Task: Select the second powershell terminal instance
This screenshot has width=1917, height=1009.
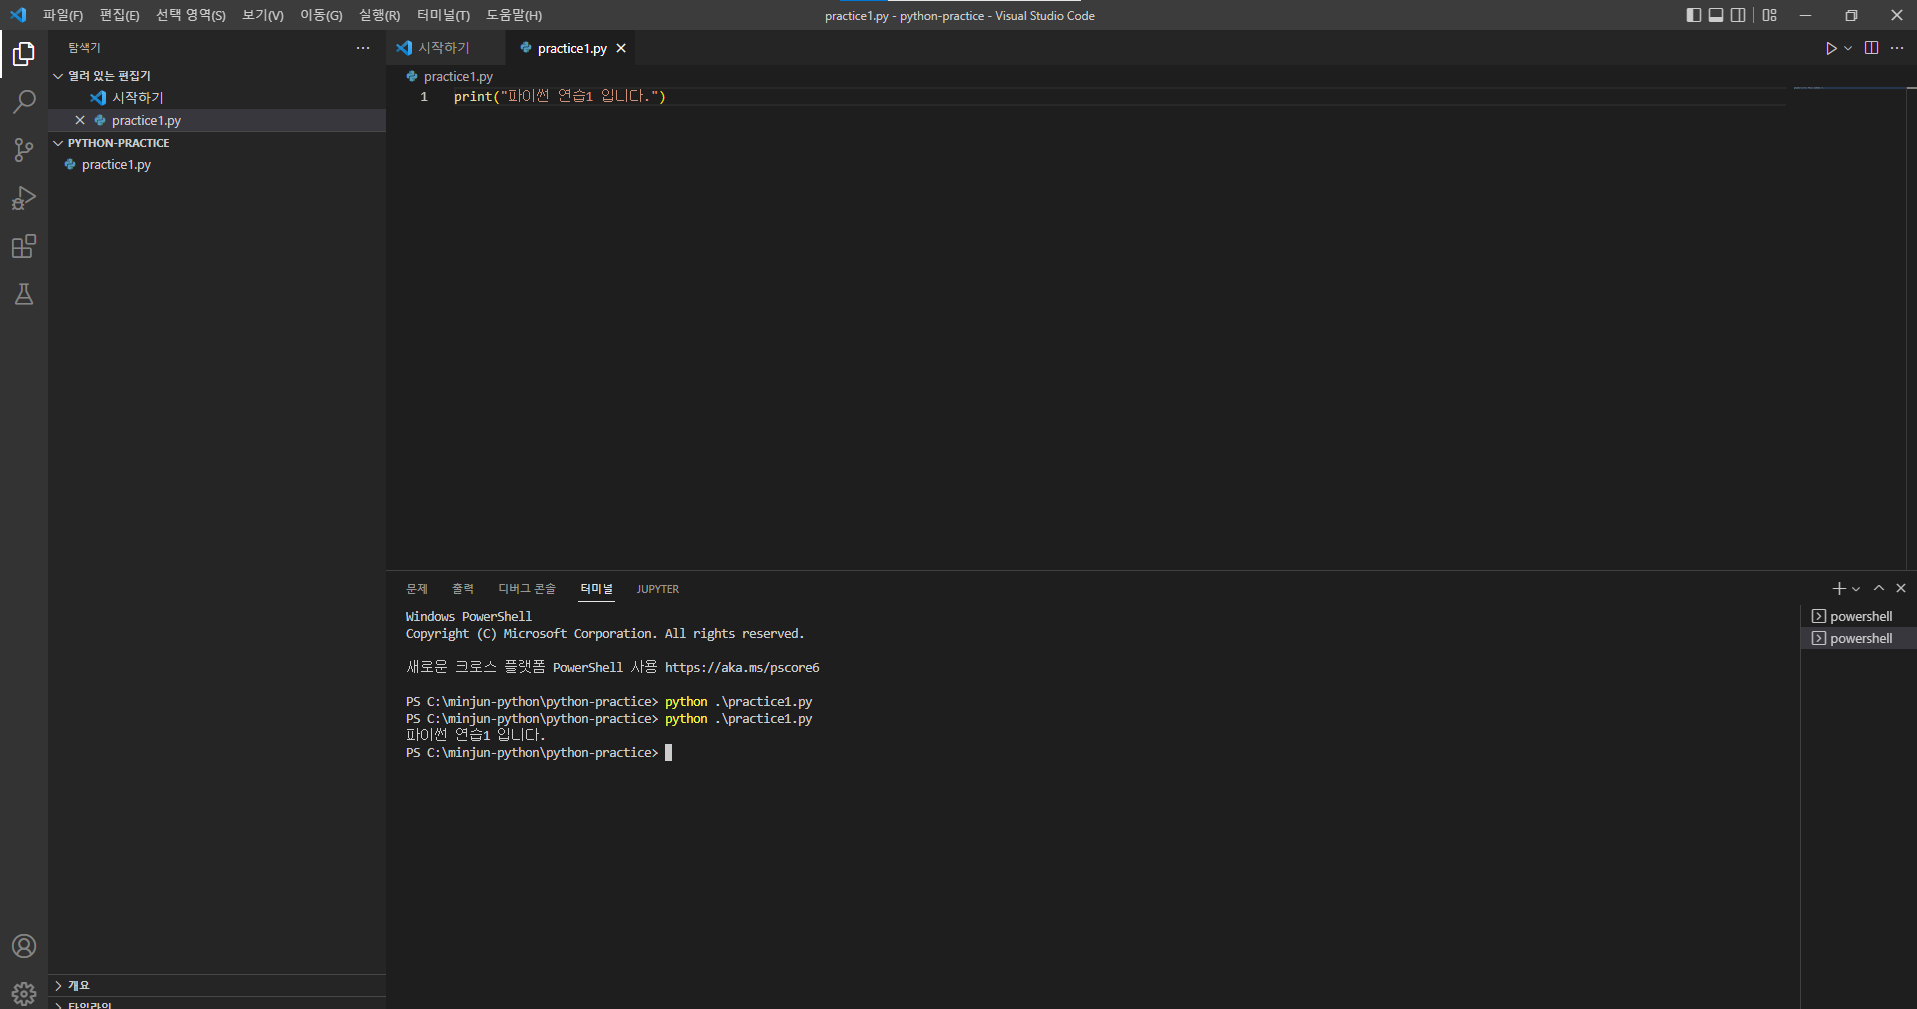Action: pyautogui.click(x=1859, y=638)
